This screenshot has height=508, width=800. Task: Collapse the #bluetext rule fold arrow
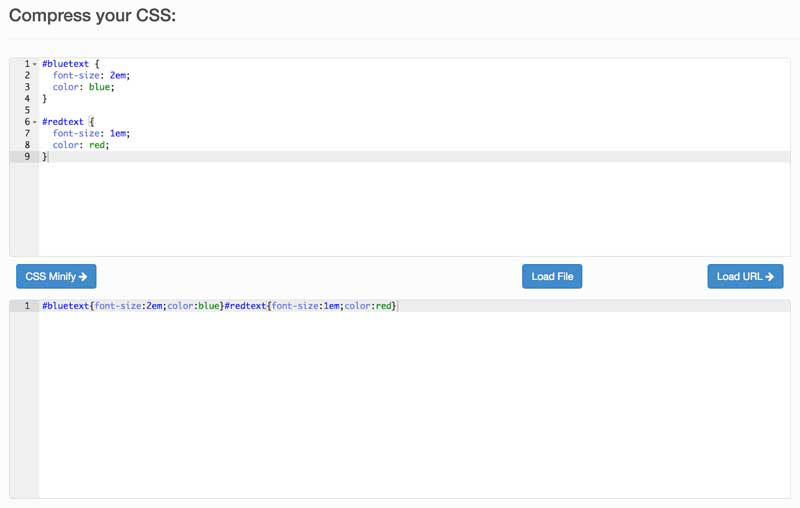pos(35,64)
